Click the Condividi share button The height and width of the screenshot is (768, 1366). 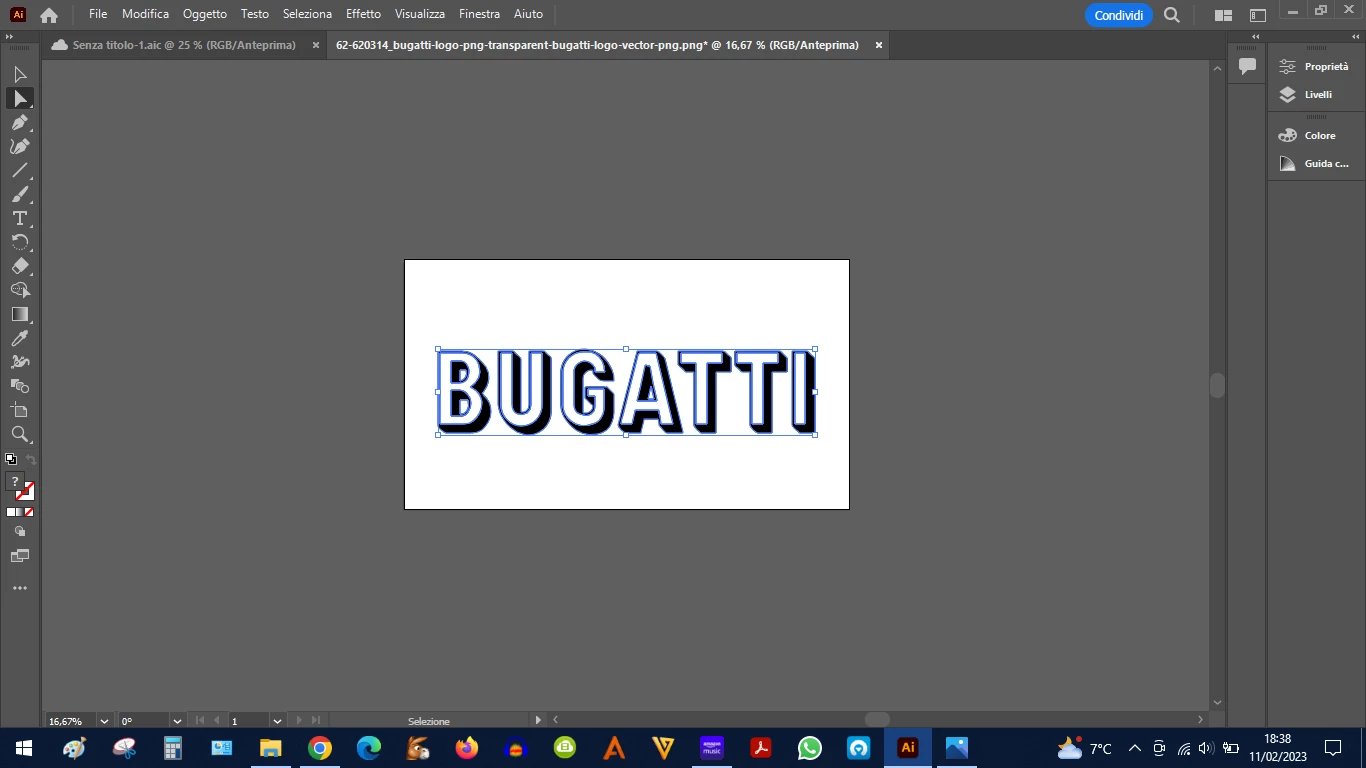[1119, 15]
